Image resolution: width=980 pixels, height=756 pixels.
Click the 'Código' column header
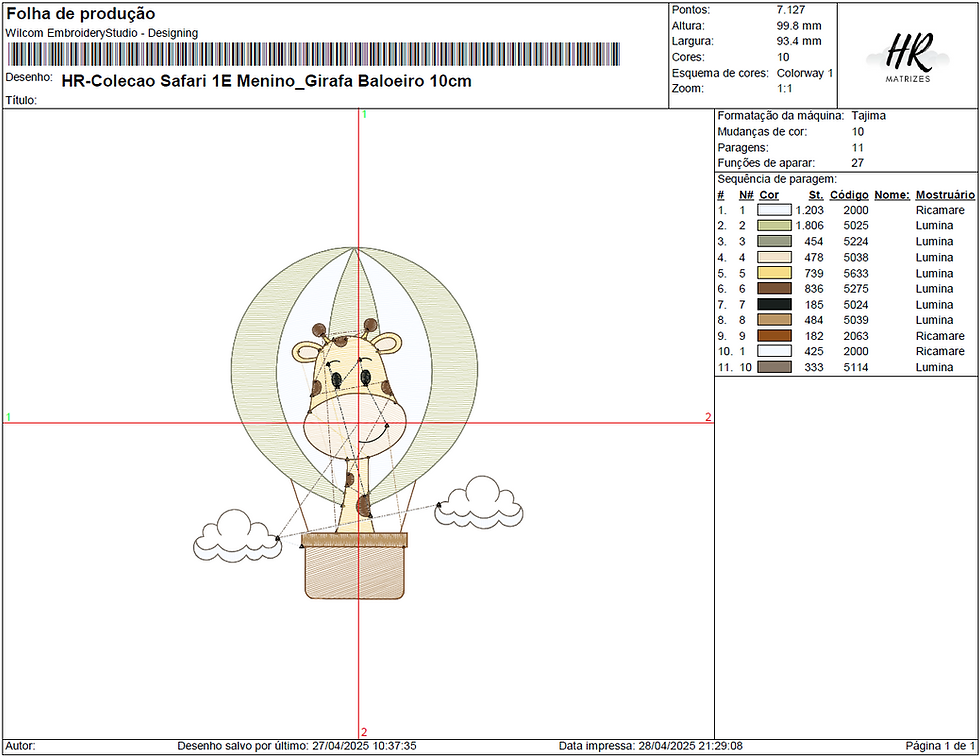click(849, 195)
